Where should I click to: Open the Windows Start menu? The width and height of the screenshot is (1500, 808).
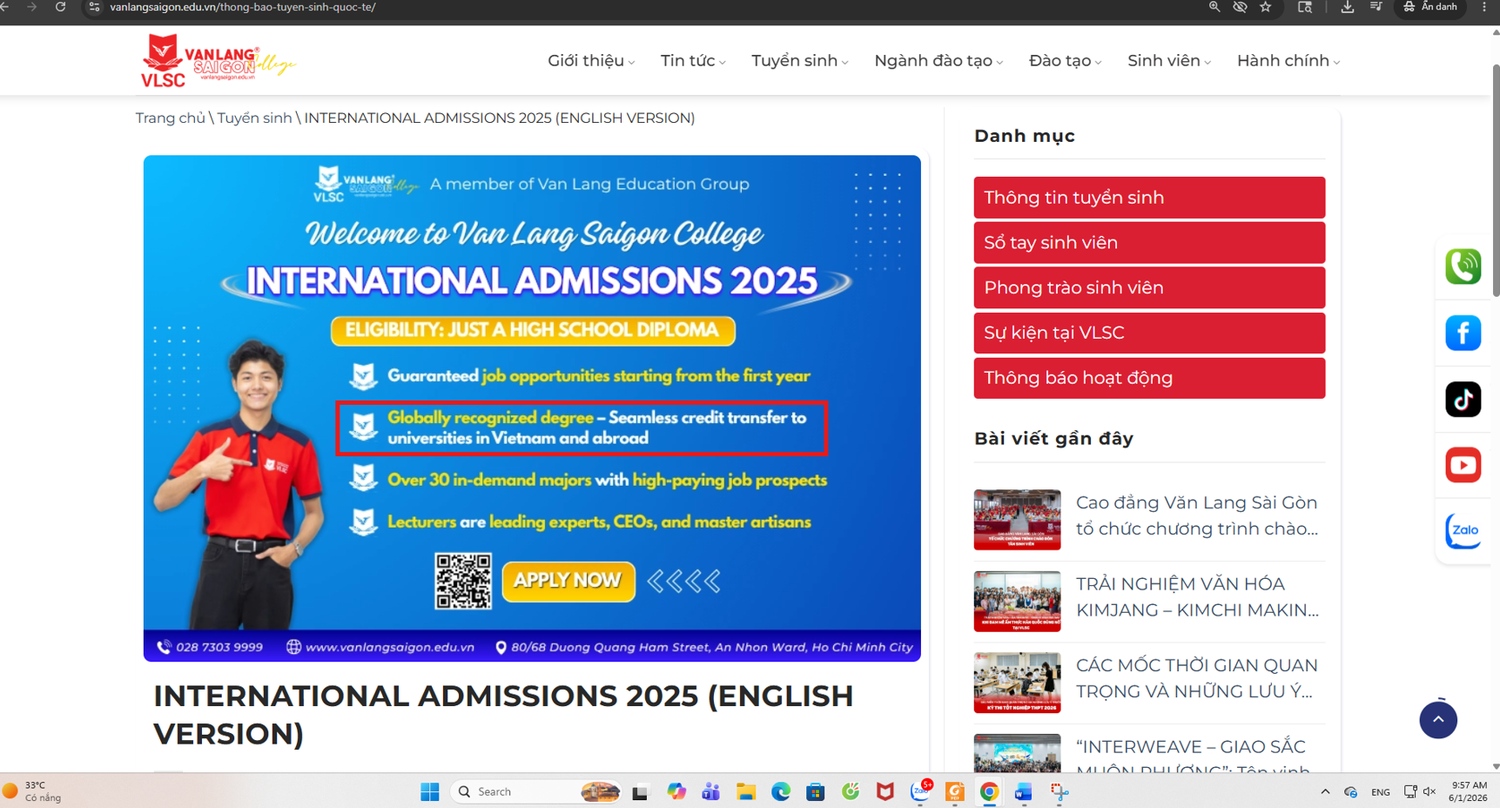[x=430, y=792]
